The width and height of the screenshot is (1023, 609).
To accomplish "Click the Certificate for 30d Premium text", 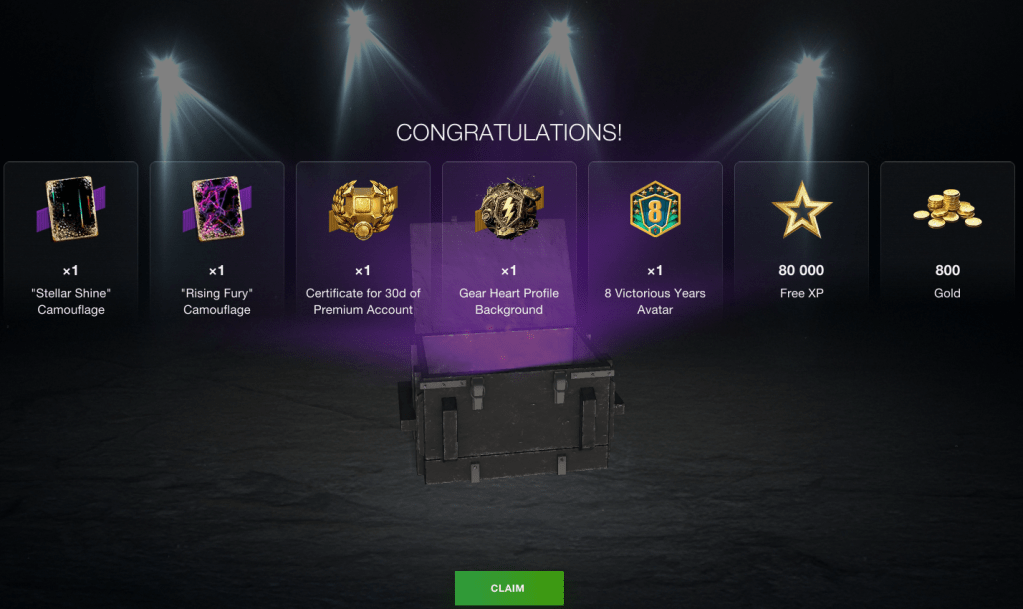I will point(363,302).
